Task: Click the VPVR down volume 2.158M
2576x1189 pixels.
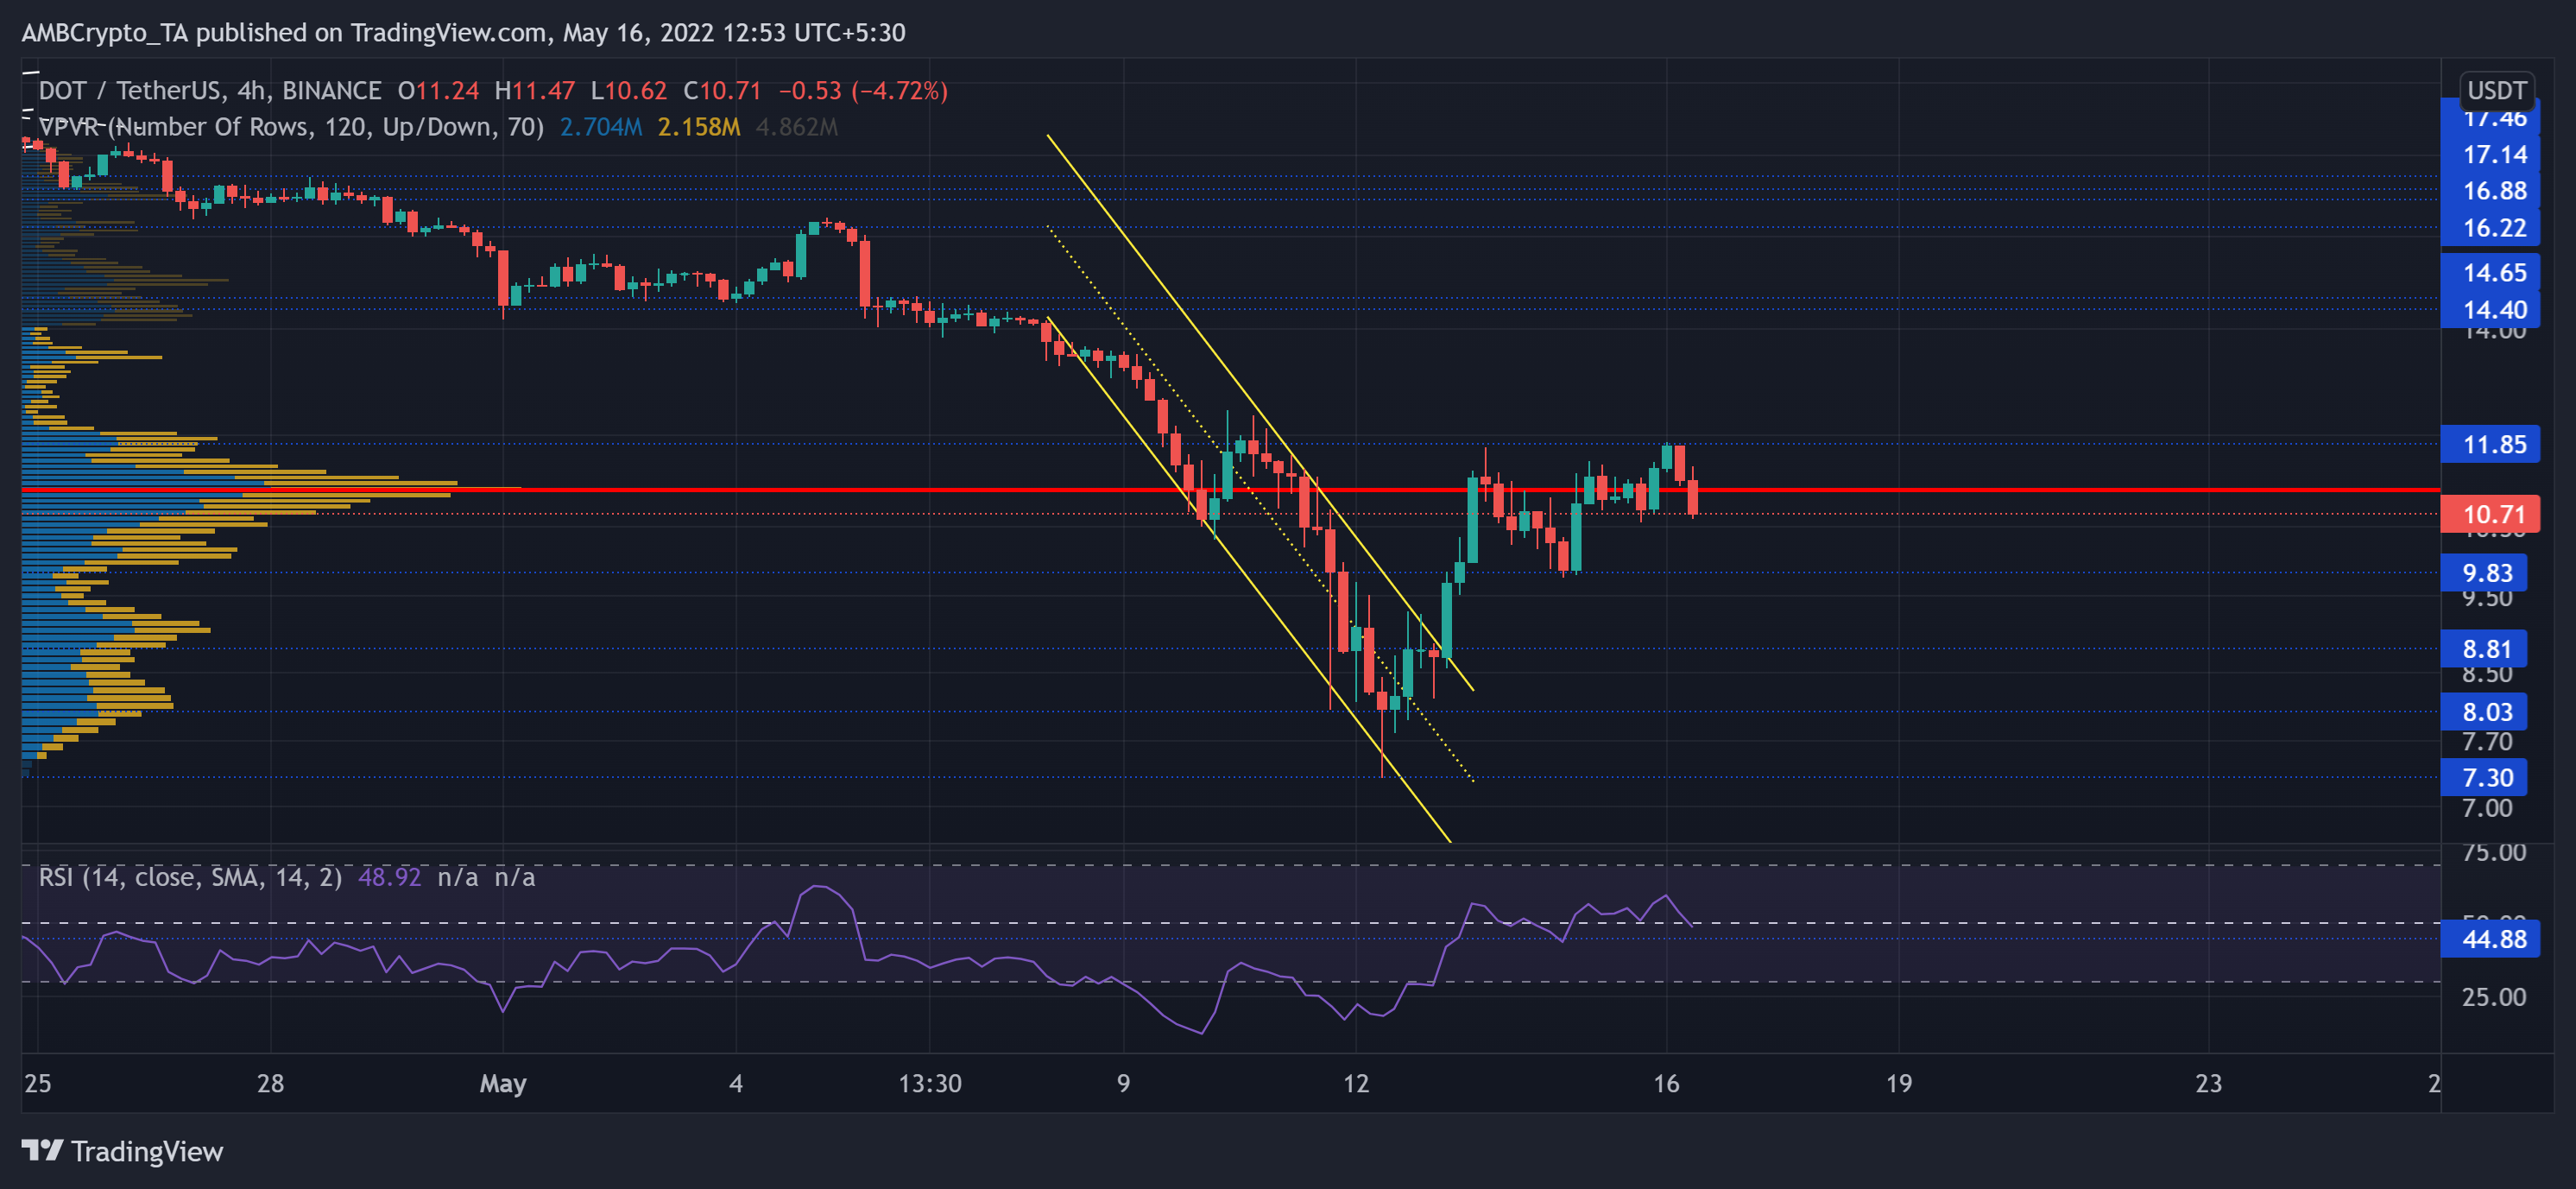Action: pyautogui.click(x=699, y=127)
